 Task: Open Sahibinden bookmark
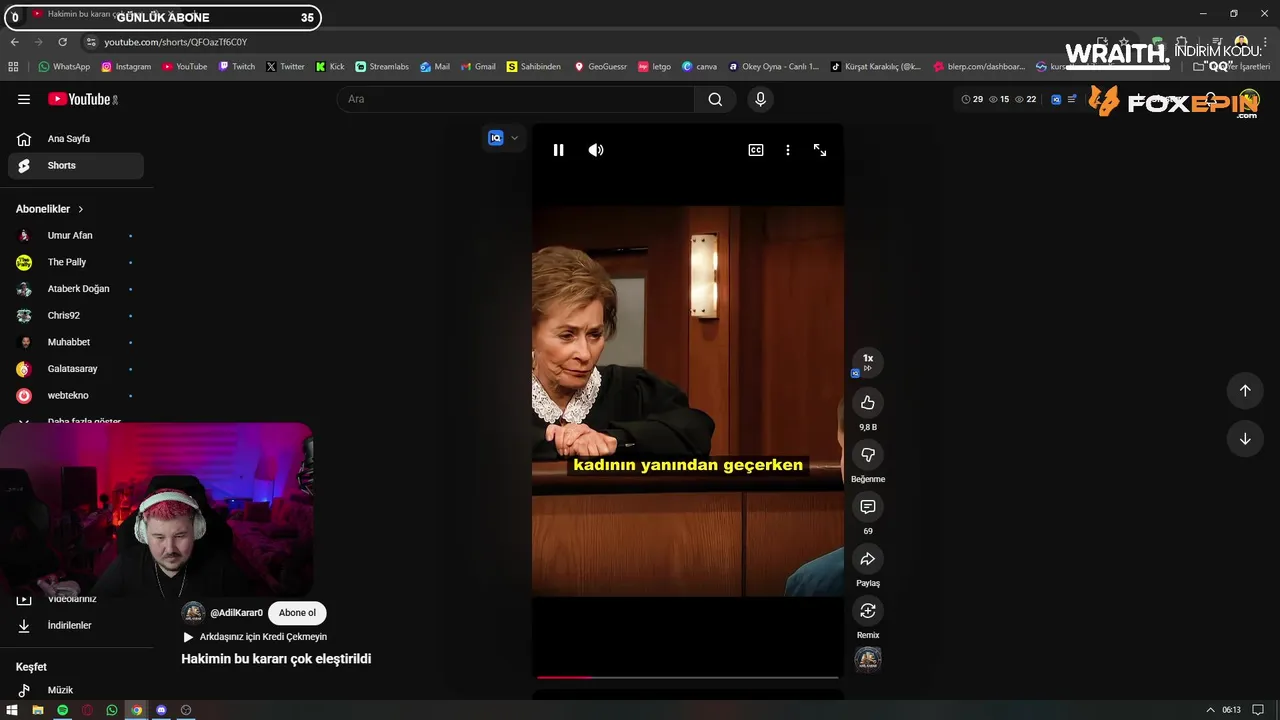(x=534, y=67)
